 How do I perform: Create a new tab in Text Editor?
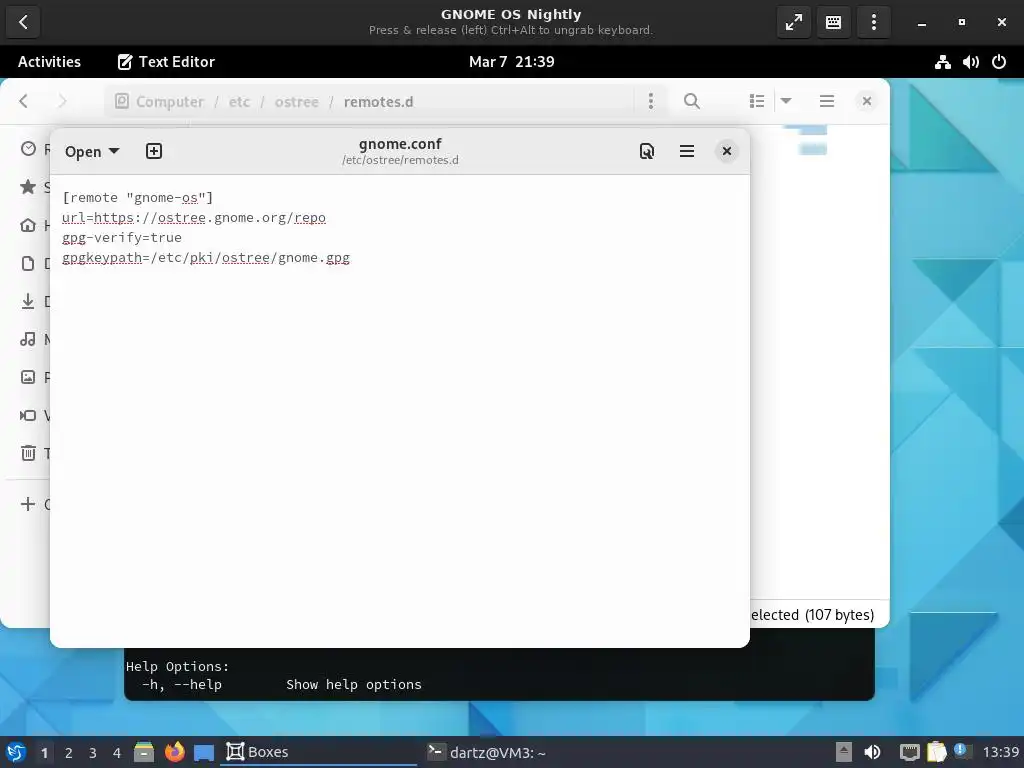[153, 152]
